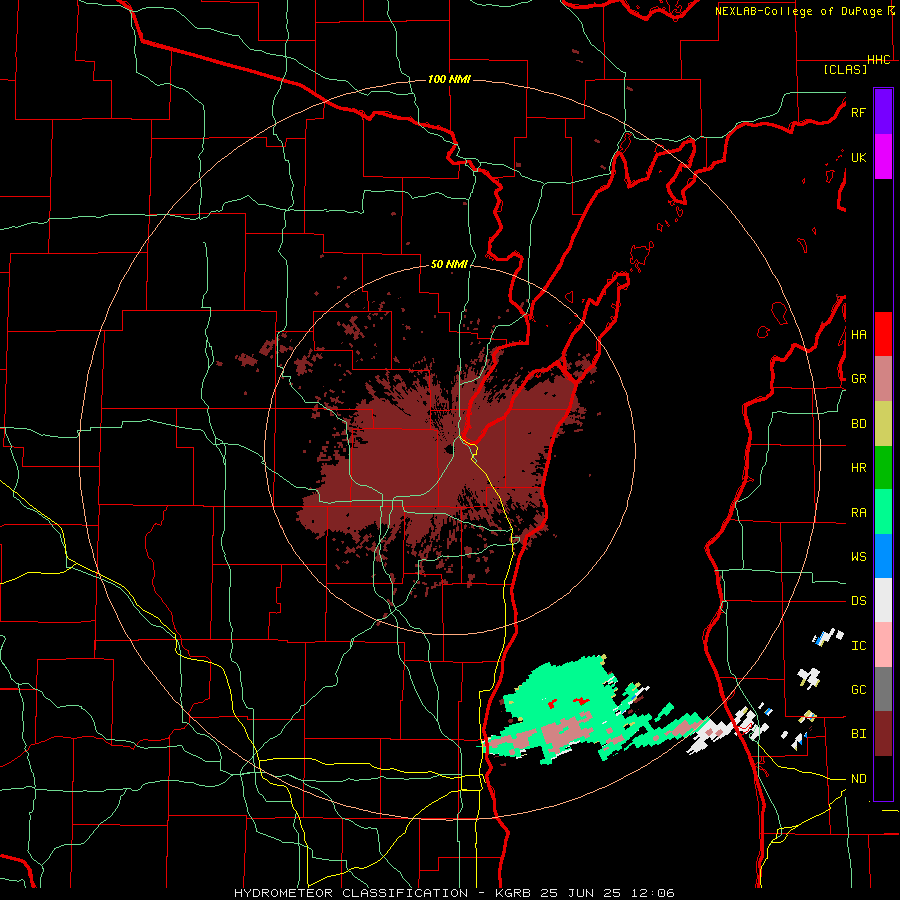900x900 pixels.
Task: Click the 'HR' legend label
Action: point(858,468)
